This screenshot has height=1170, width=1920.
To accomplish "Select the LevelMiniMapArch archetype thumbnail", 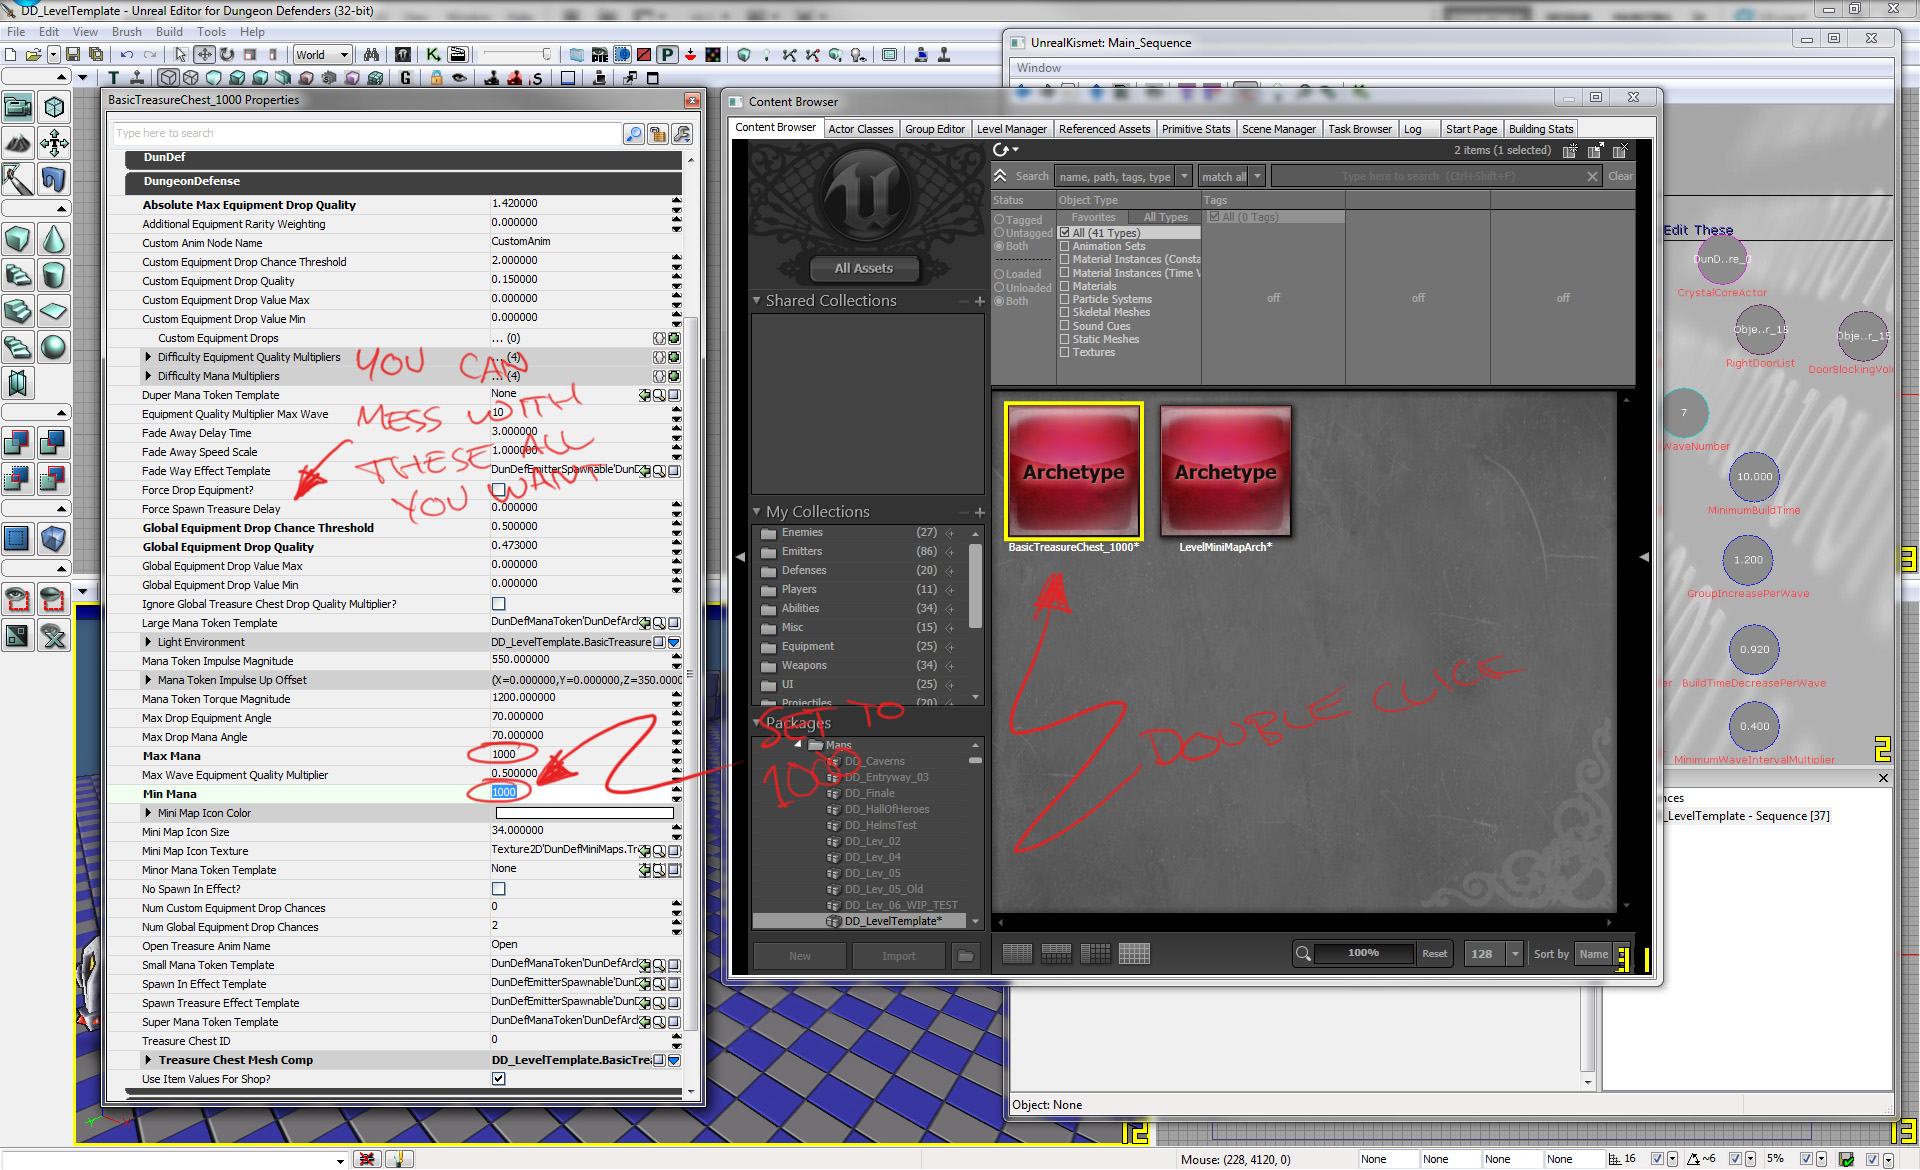I will tap(1225, 471).
